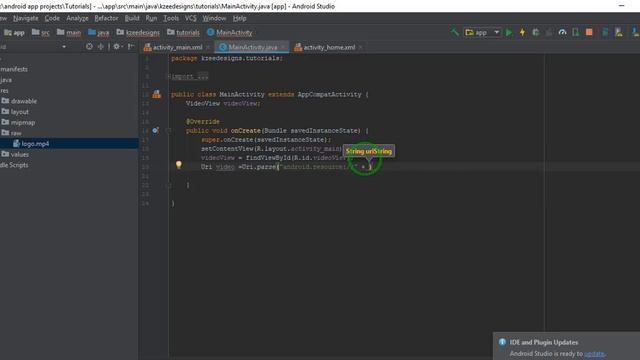
Task: Close the activity_main.xml tab
Action: pyautogui.click(x=208, y=47)
